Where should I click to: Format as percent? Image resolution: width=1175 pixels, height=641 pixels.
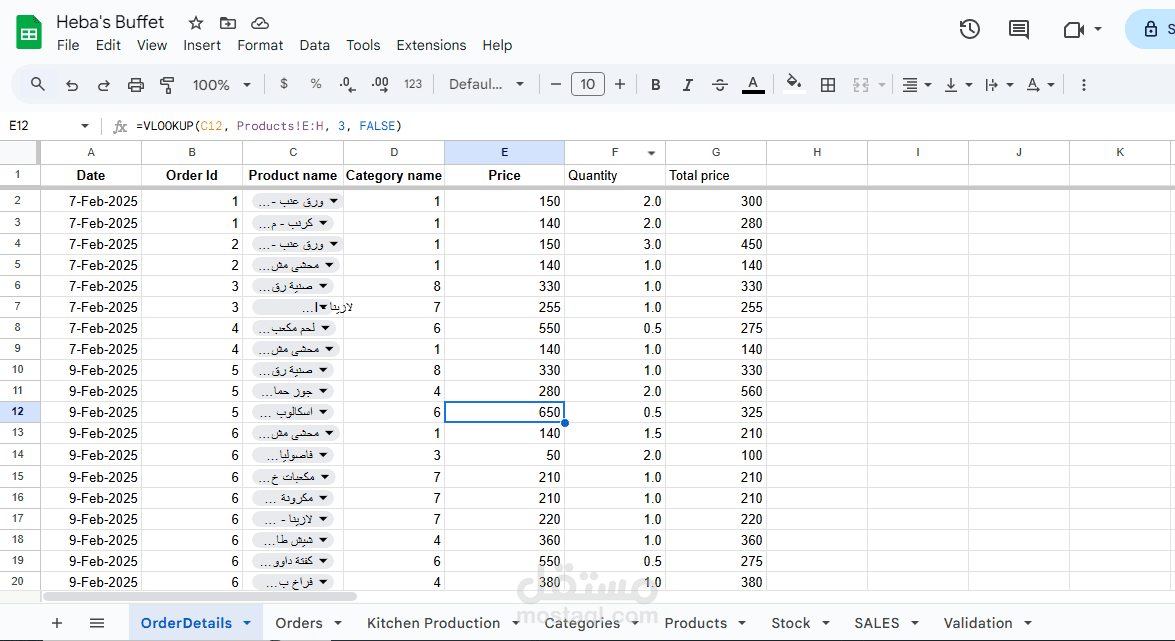point(315,84)
